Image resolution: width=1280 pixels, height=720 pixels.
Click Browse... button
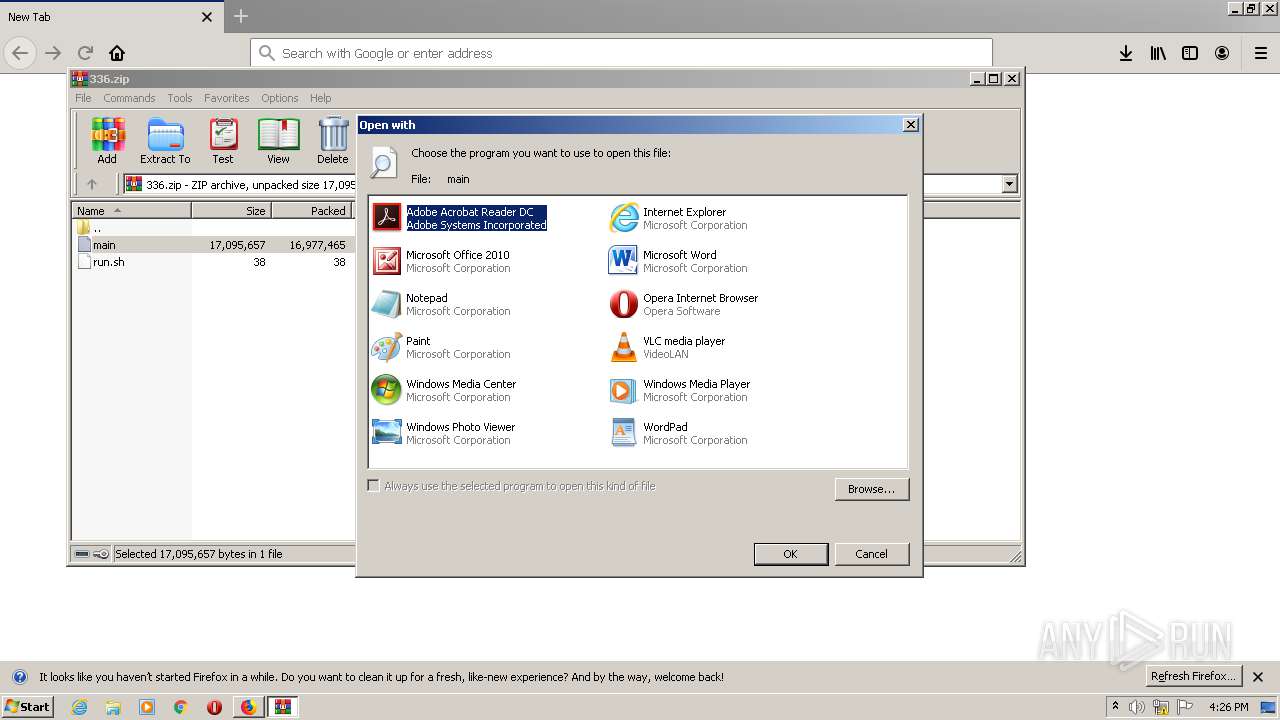tap(871, 489)
